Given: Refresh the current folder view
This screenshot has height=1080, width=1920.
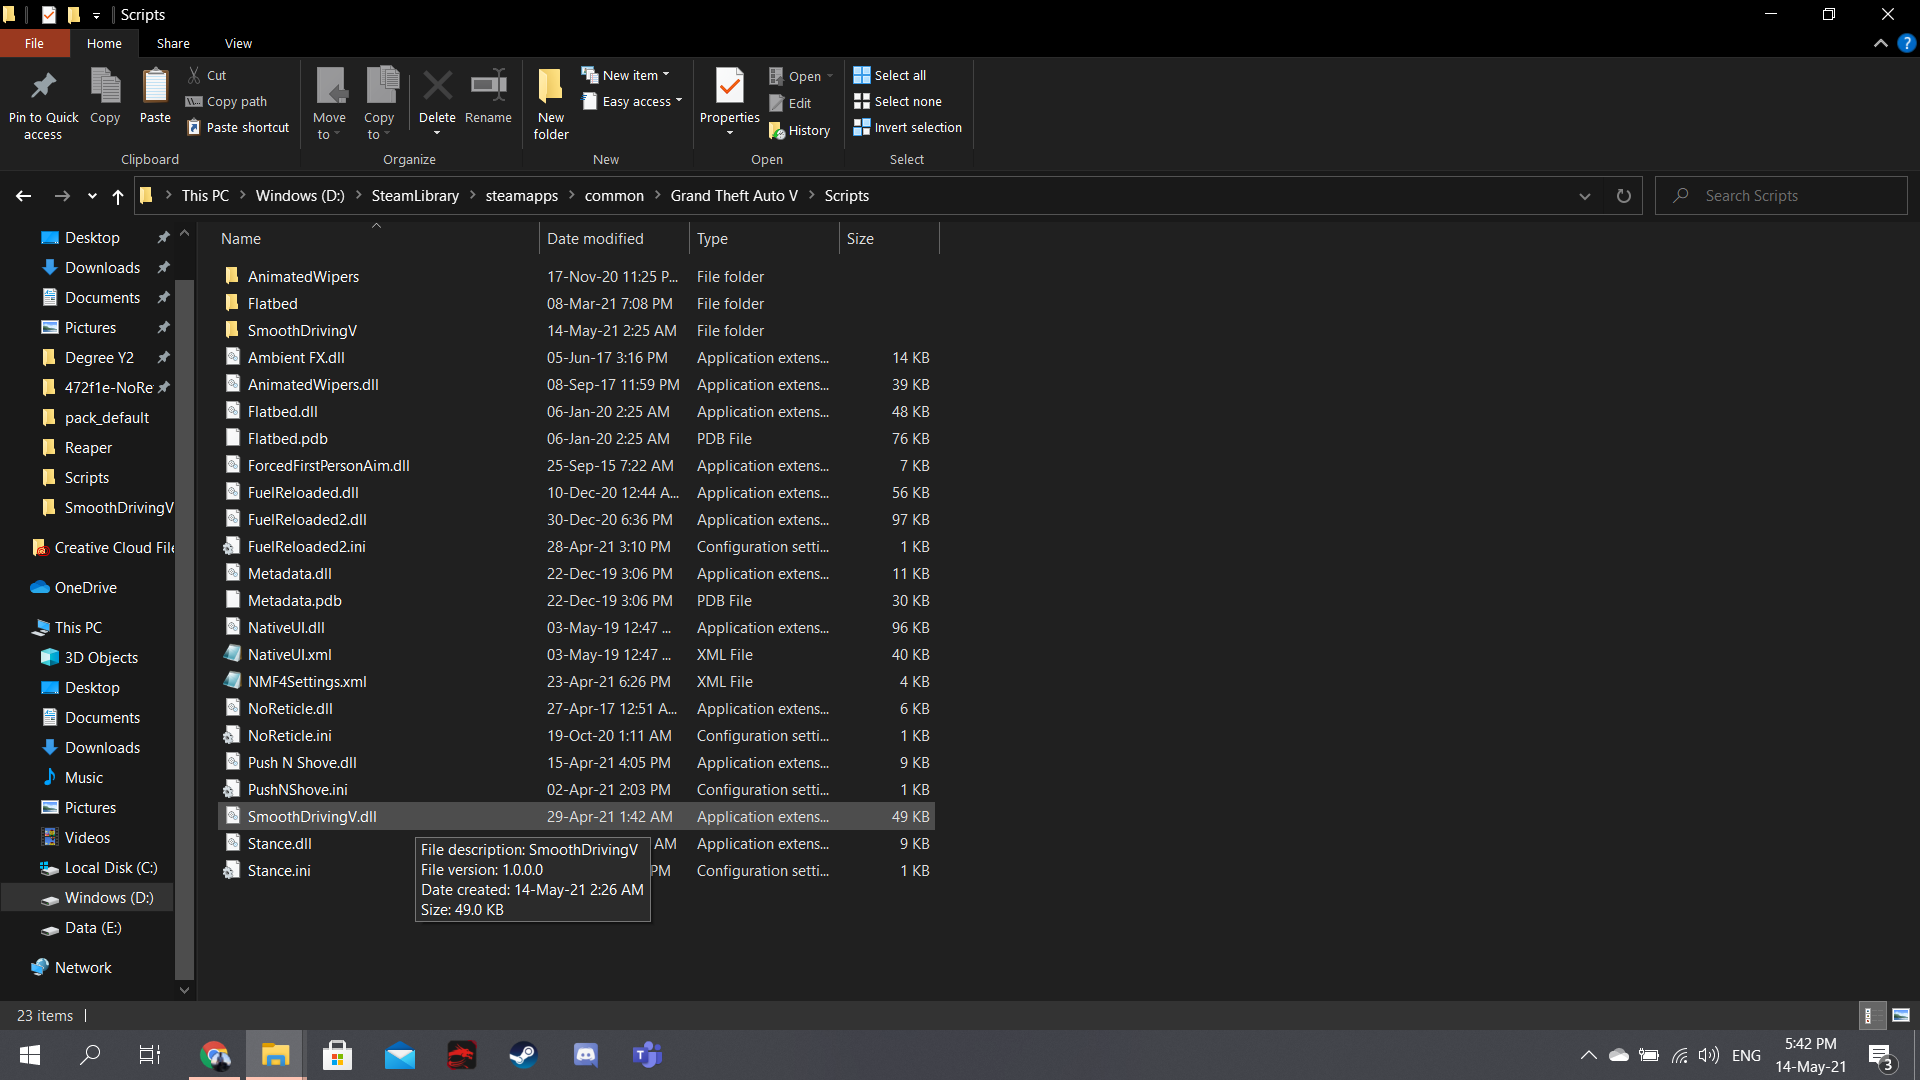Looking at the screenshot, I should [x=1623, y=196].
